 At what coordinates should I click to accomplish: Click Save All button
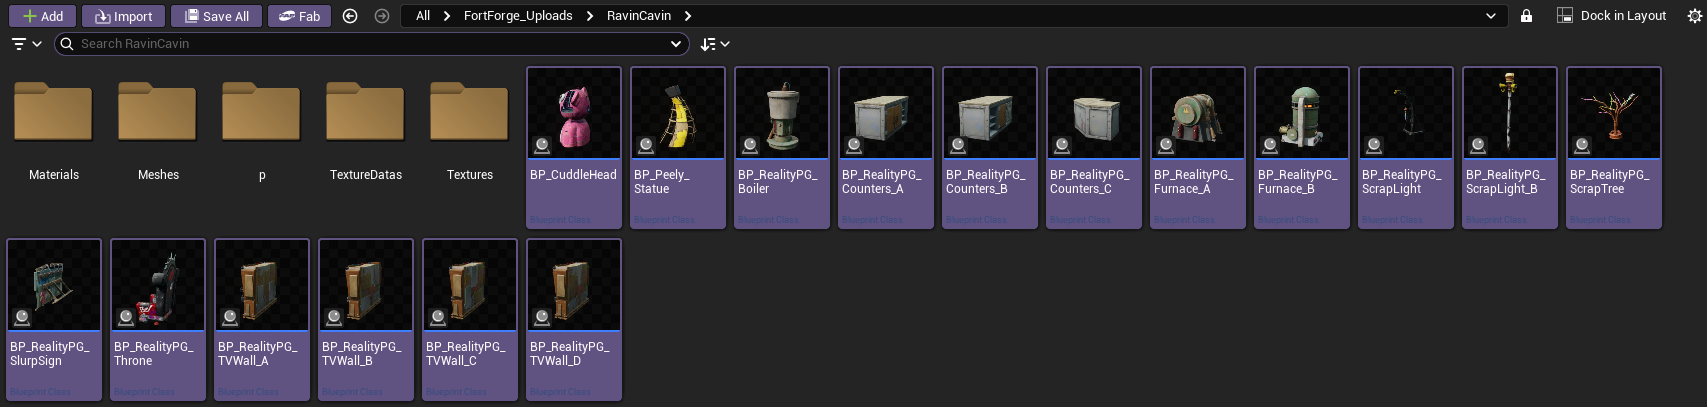pyautogui.click(x=217, y=16)
